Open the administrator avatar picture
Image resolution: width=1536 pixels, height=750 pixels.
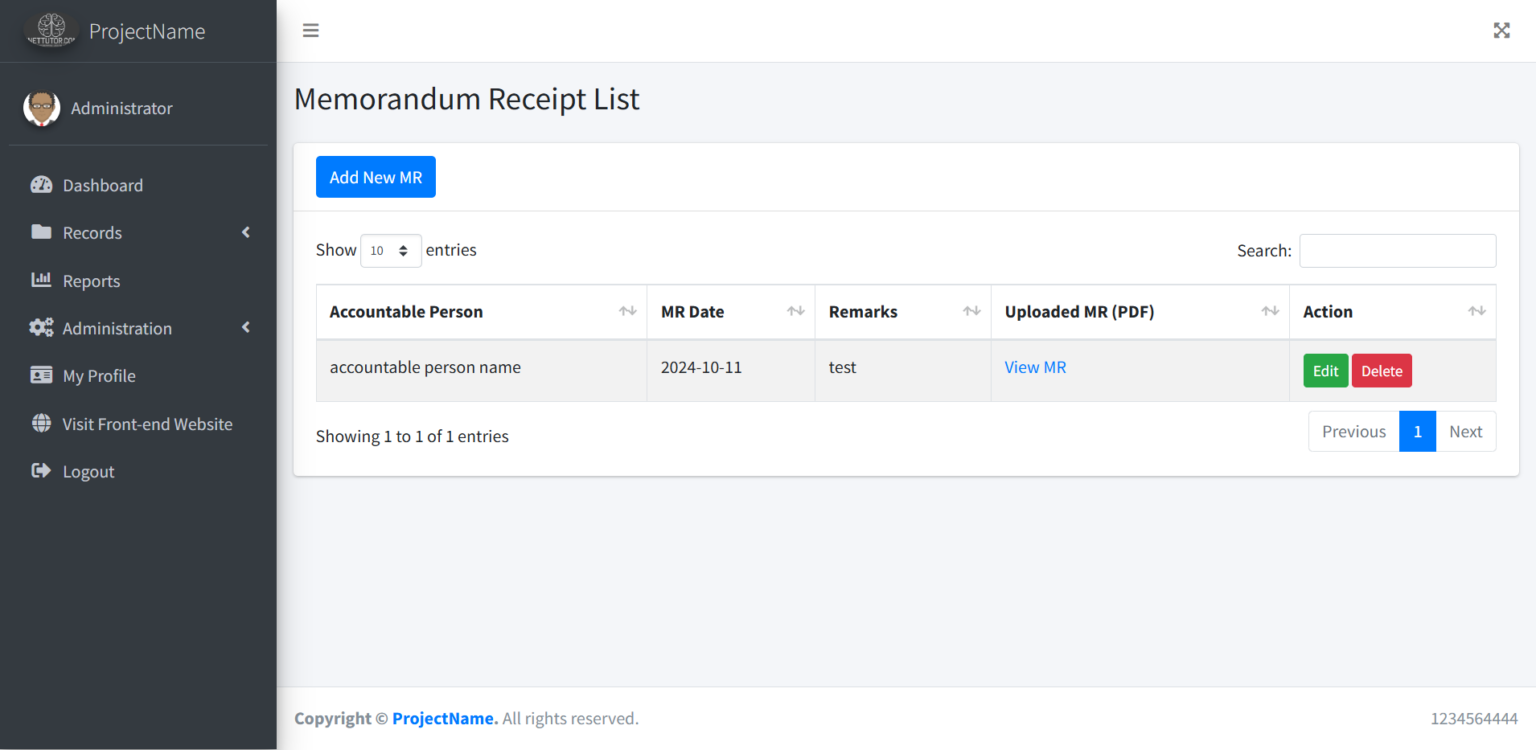41,108
